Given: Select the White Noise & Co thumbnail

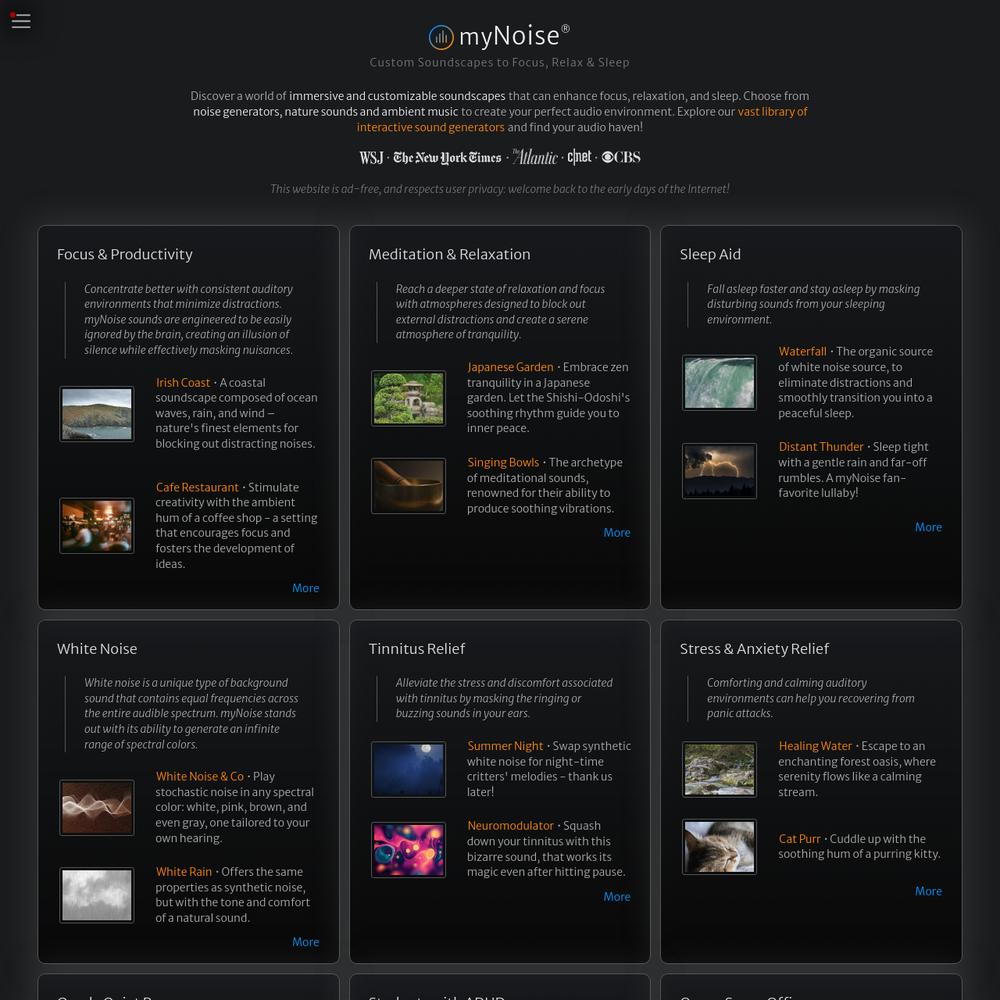Looking at the screenshot, I should pos(97,807).
